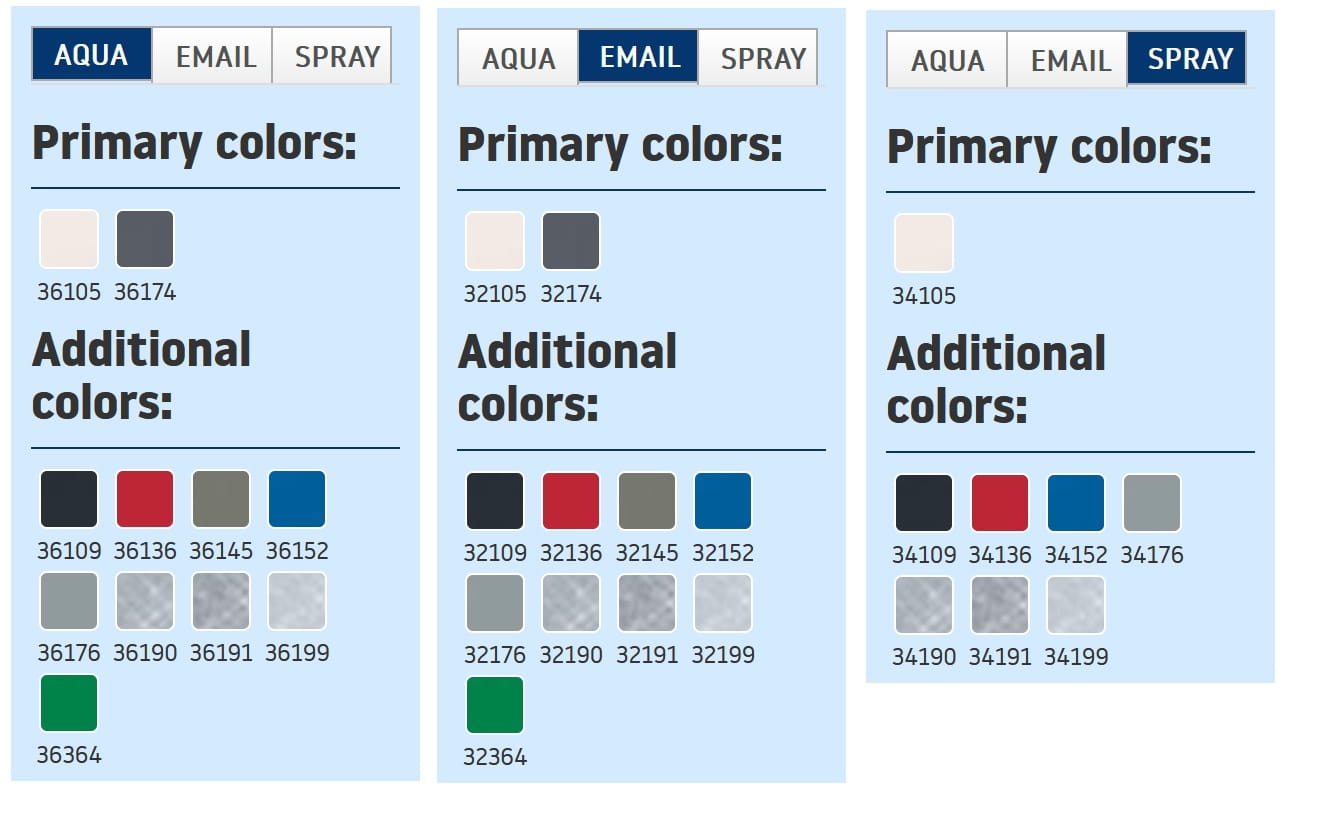
Task: Open the SPRAY tab in right panel
Action: coord(1187,59)
